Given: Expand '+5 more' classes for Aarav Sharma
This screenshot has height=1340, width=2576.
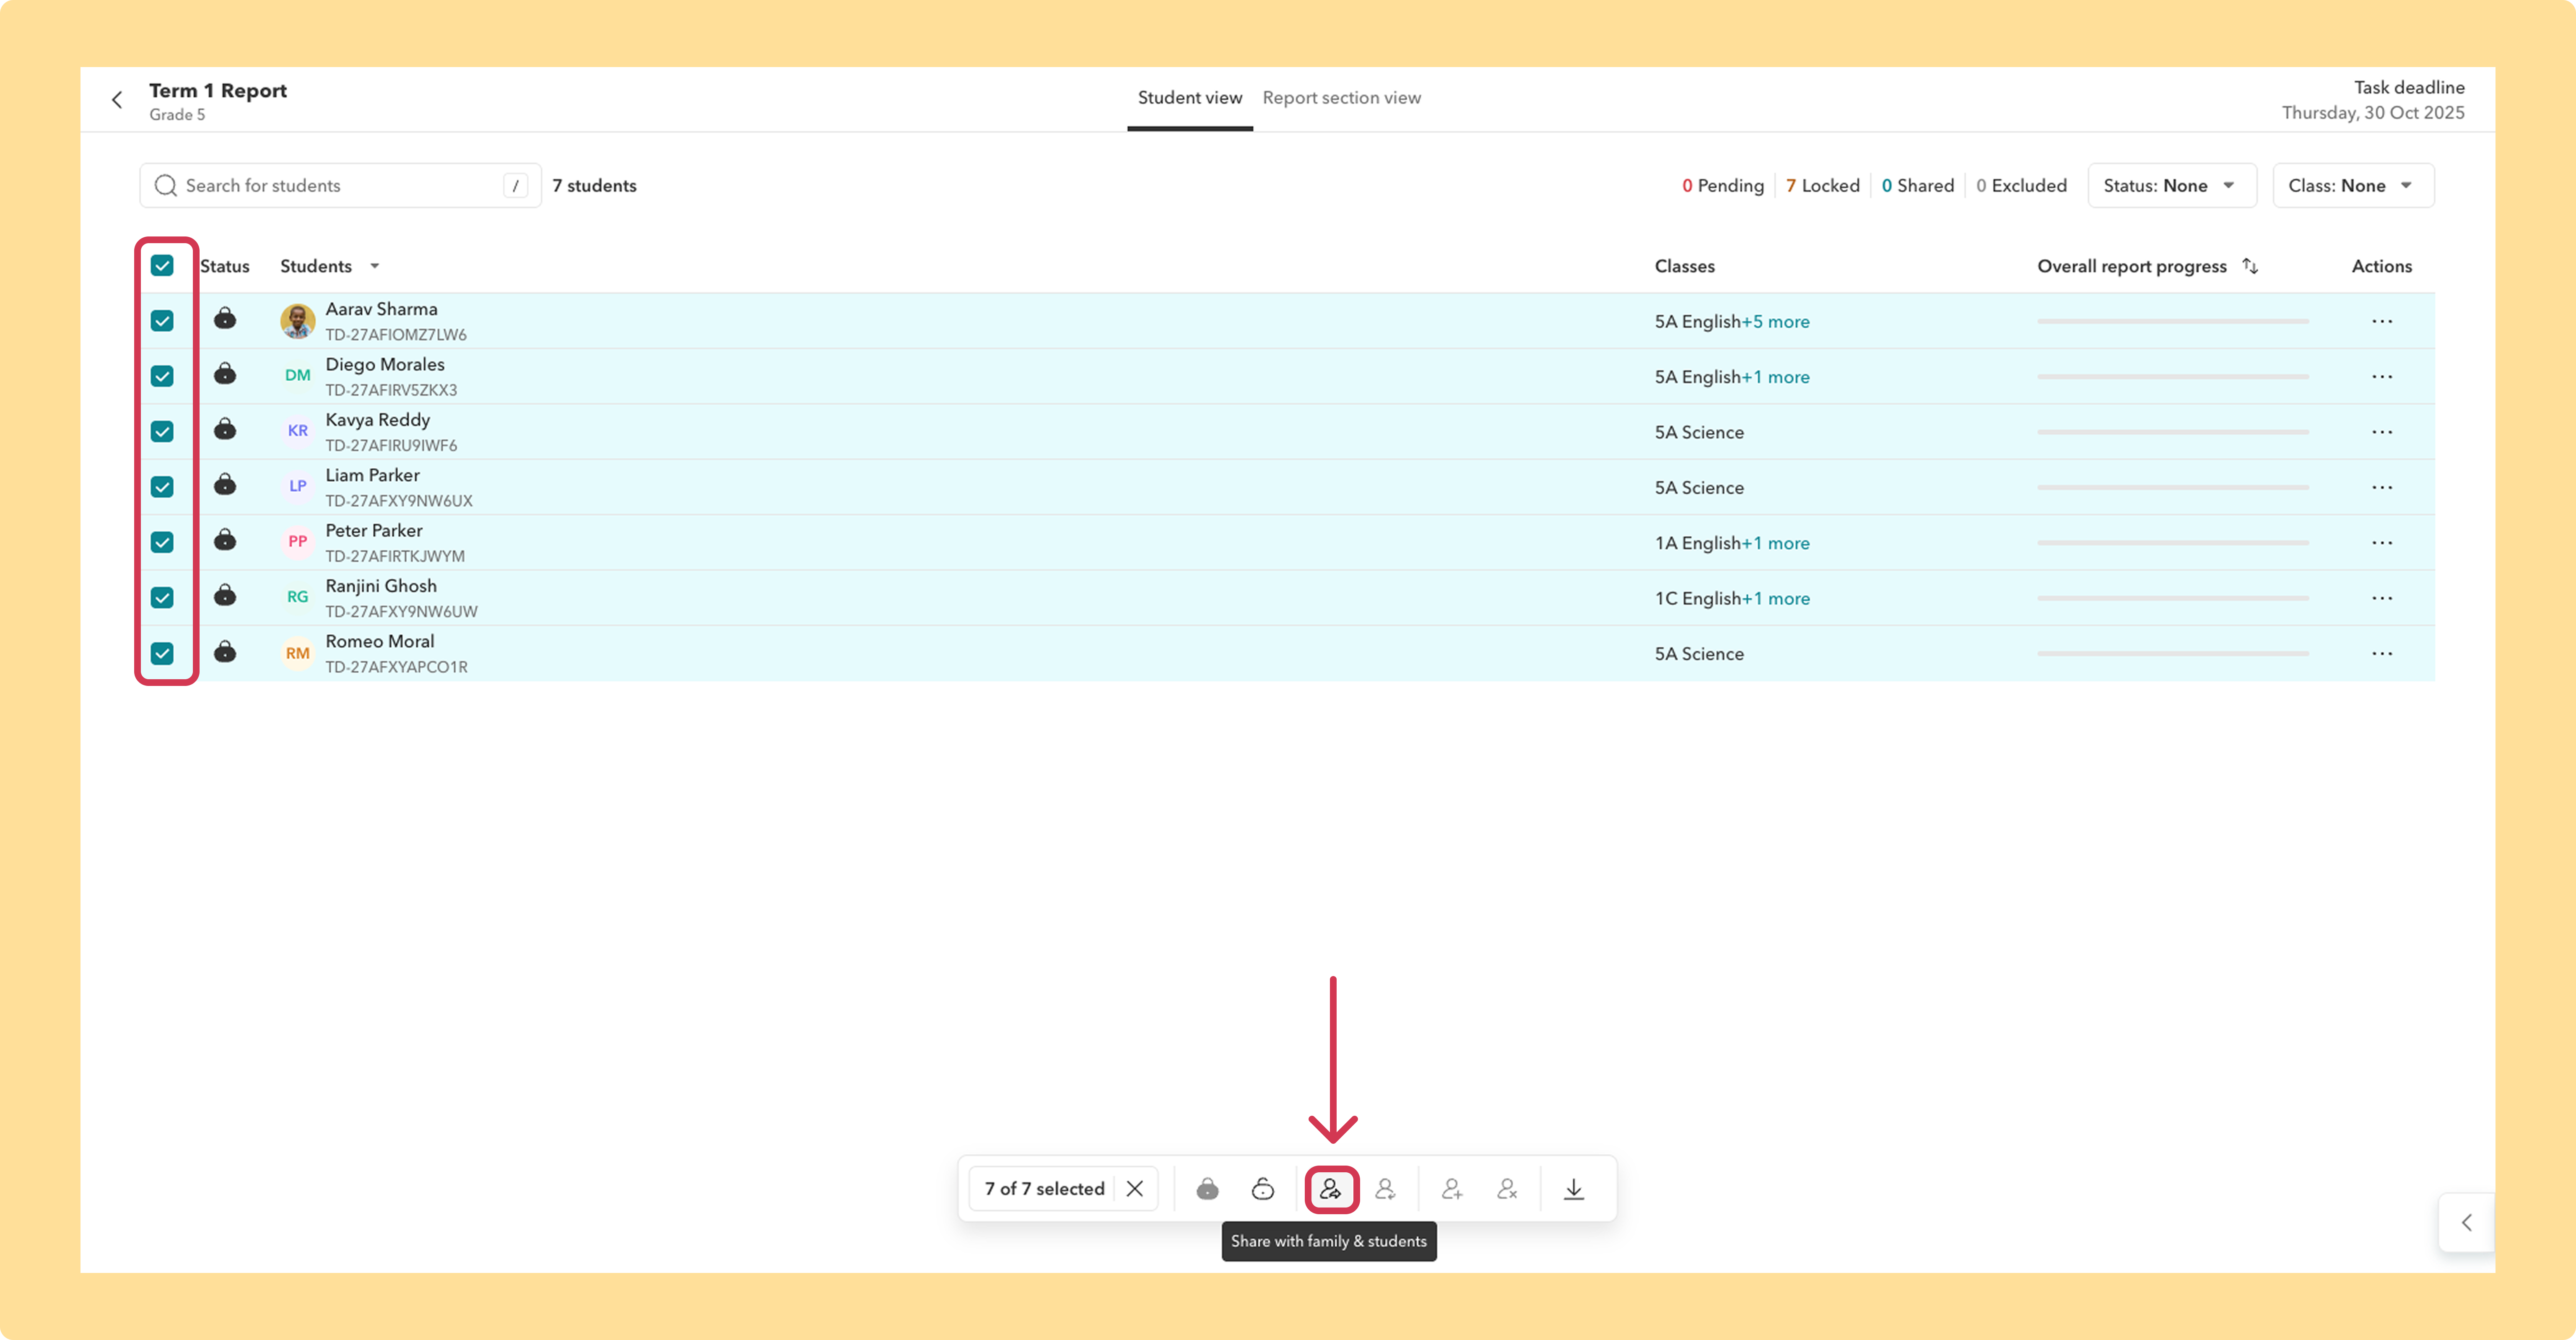Looking at the screenshot, I should (1776, 322).
